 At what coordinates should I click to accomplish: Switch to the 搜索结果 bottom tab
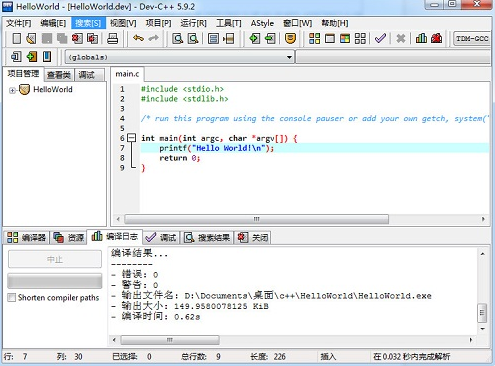point(207,237)
